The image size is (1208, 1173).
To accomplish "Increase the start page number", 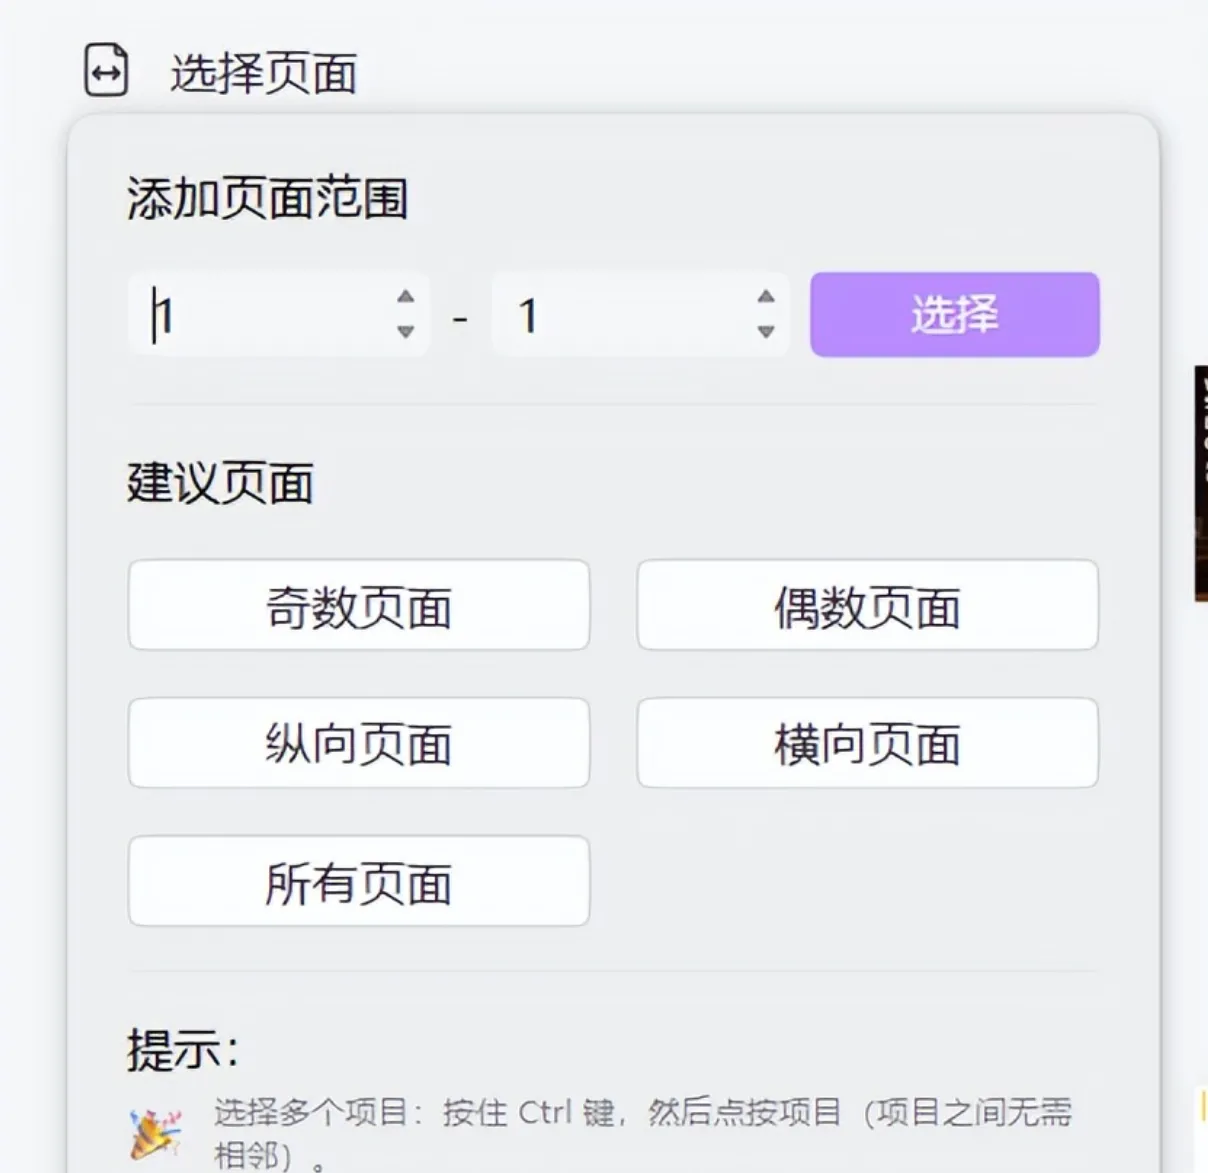I will 405,297.
